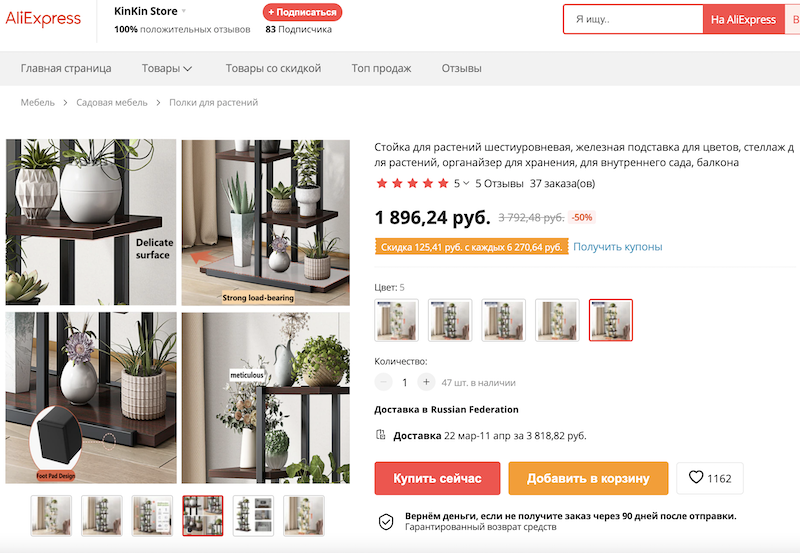Click the delivery document icon
The width and height of the screenshot is (800, 553).
(381, 435)
